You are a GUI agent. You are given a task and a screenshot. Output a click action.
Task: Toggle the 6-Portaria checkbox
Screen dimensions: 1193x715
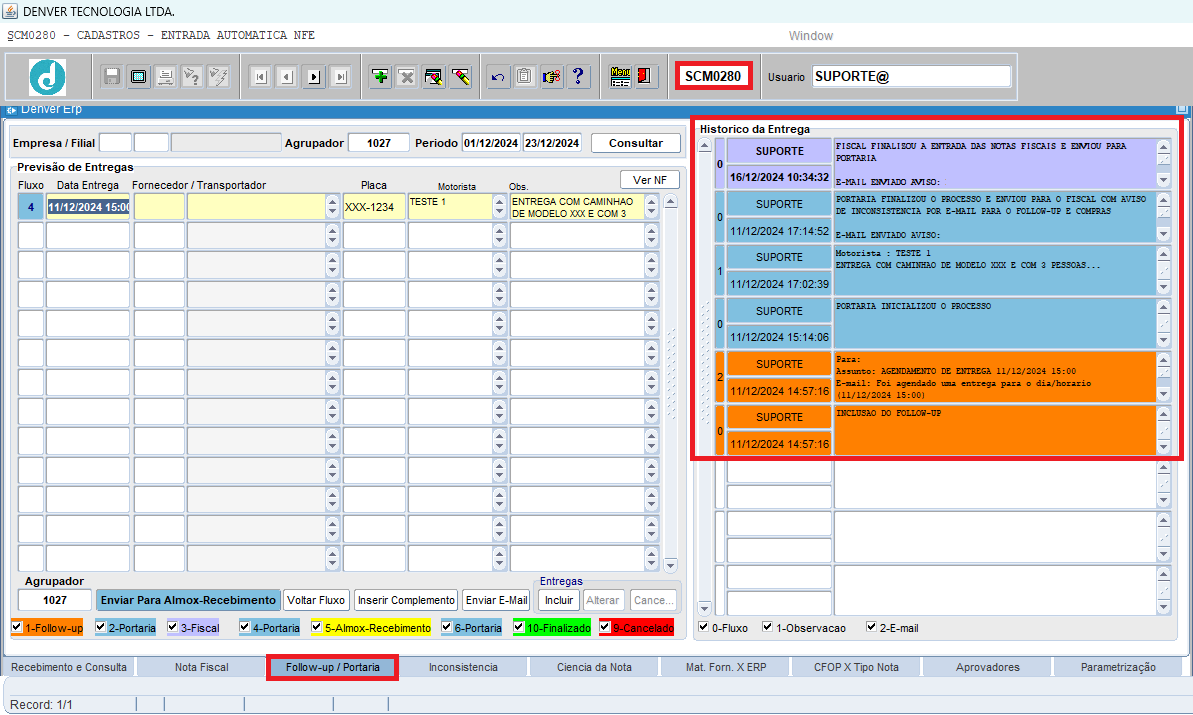point(447,627)
